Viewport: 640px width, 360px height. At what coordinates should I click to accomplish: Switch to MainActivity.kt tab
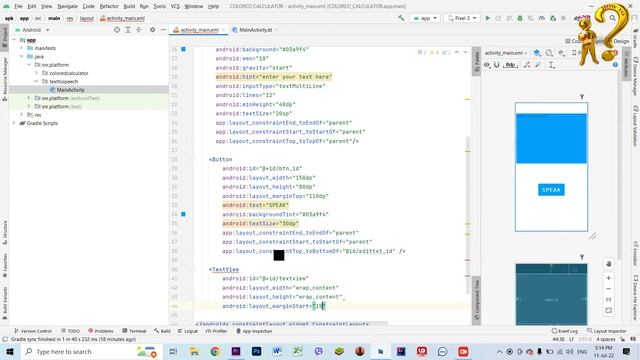pyautogui.click(x=255, y=30)
